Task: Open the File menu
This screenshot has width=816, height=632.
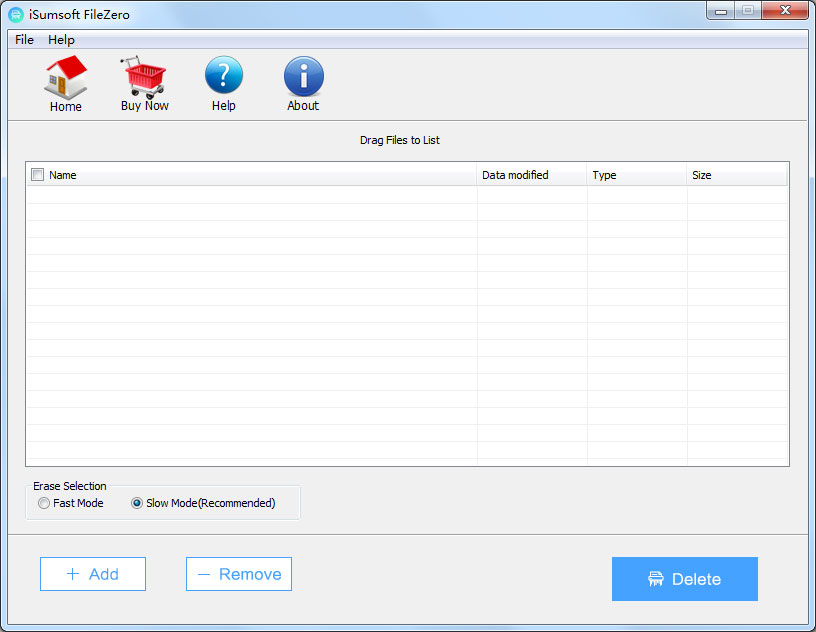Action: [24, 40]
